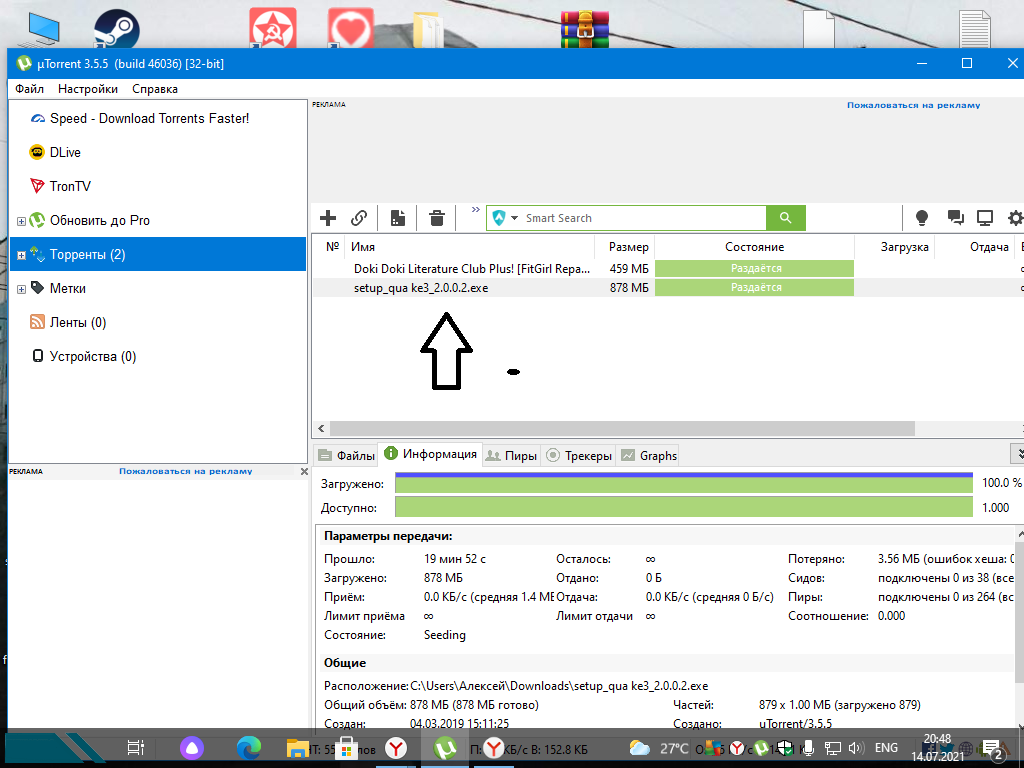The height and width of the screenshot is (768, 1024).
Task: Select Обновить до Pro in sidebar
Action: click(x=100, y=220)
